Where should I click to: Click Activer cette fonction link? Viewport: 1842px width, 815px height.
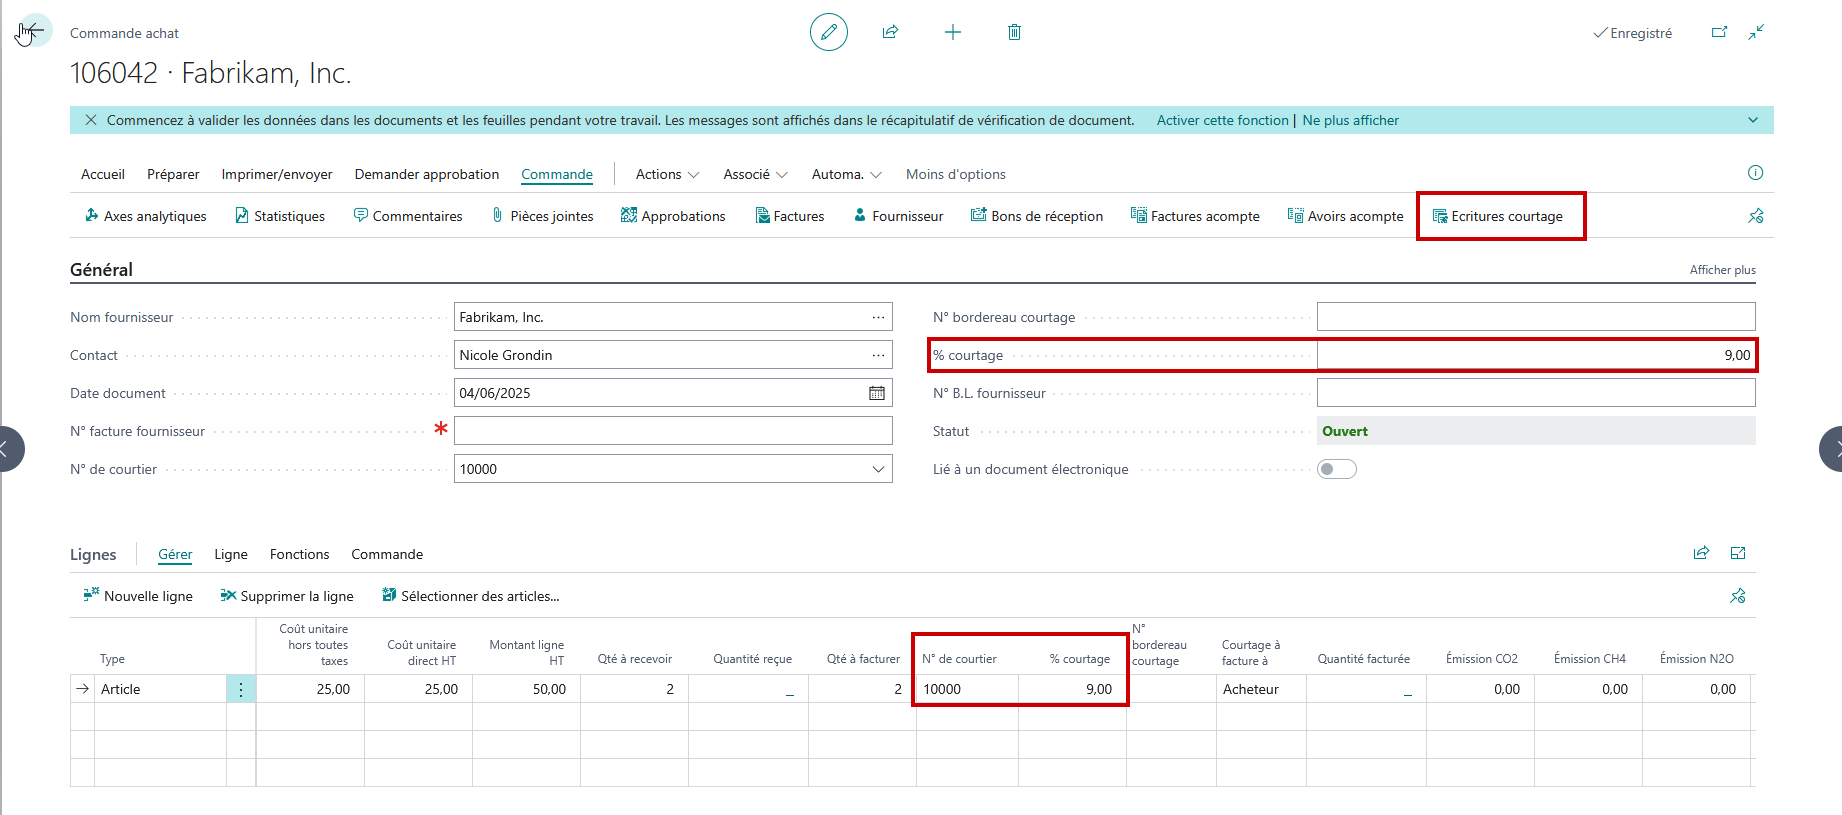(x=1222, y=120)
